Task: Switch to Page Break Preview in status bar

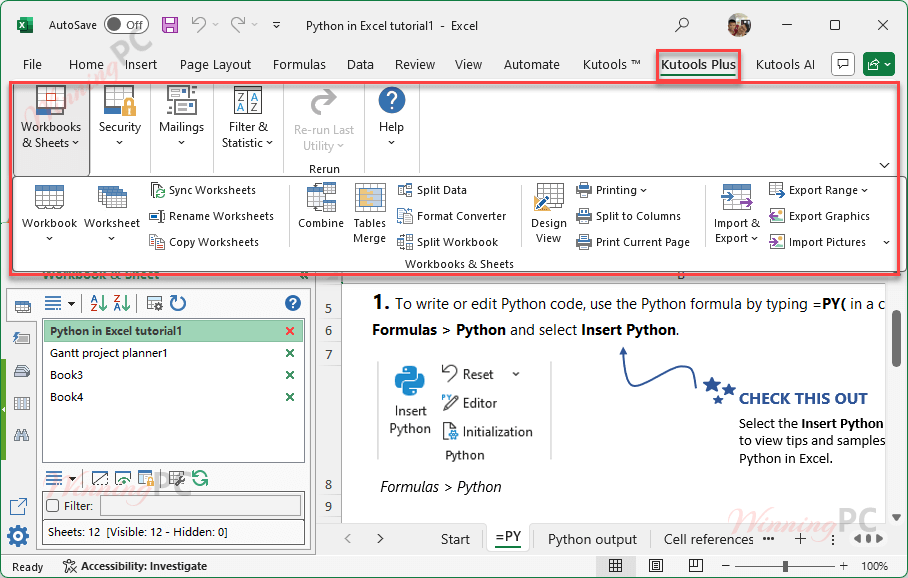Action: pyautogui.click(x=695, y=565)
